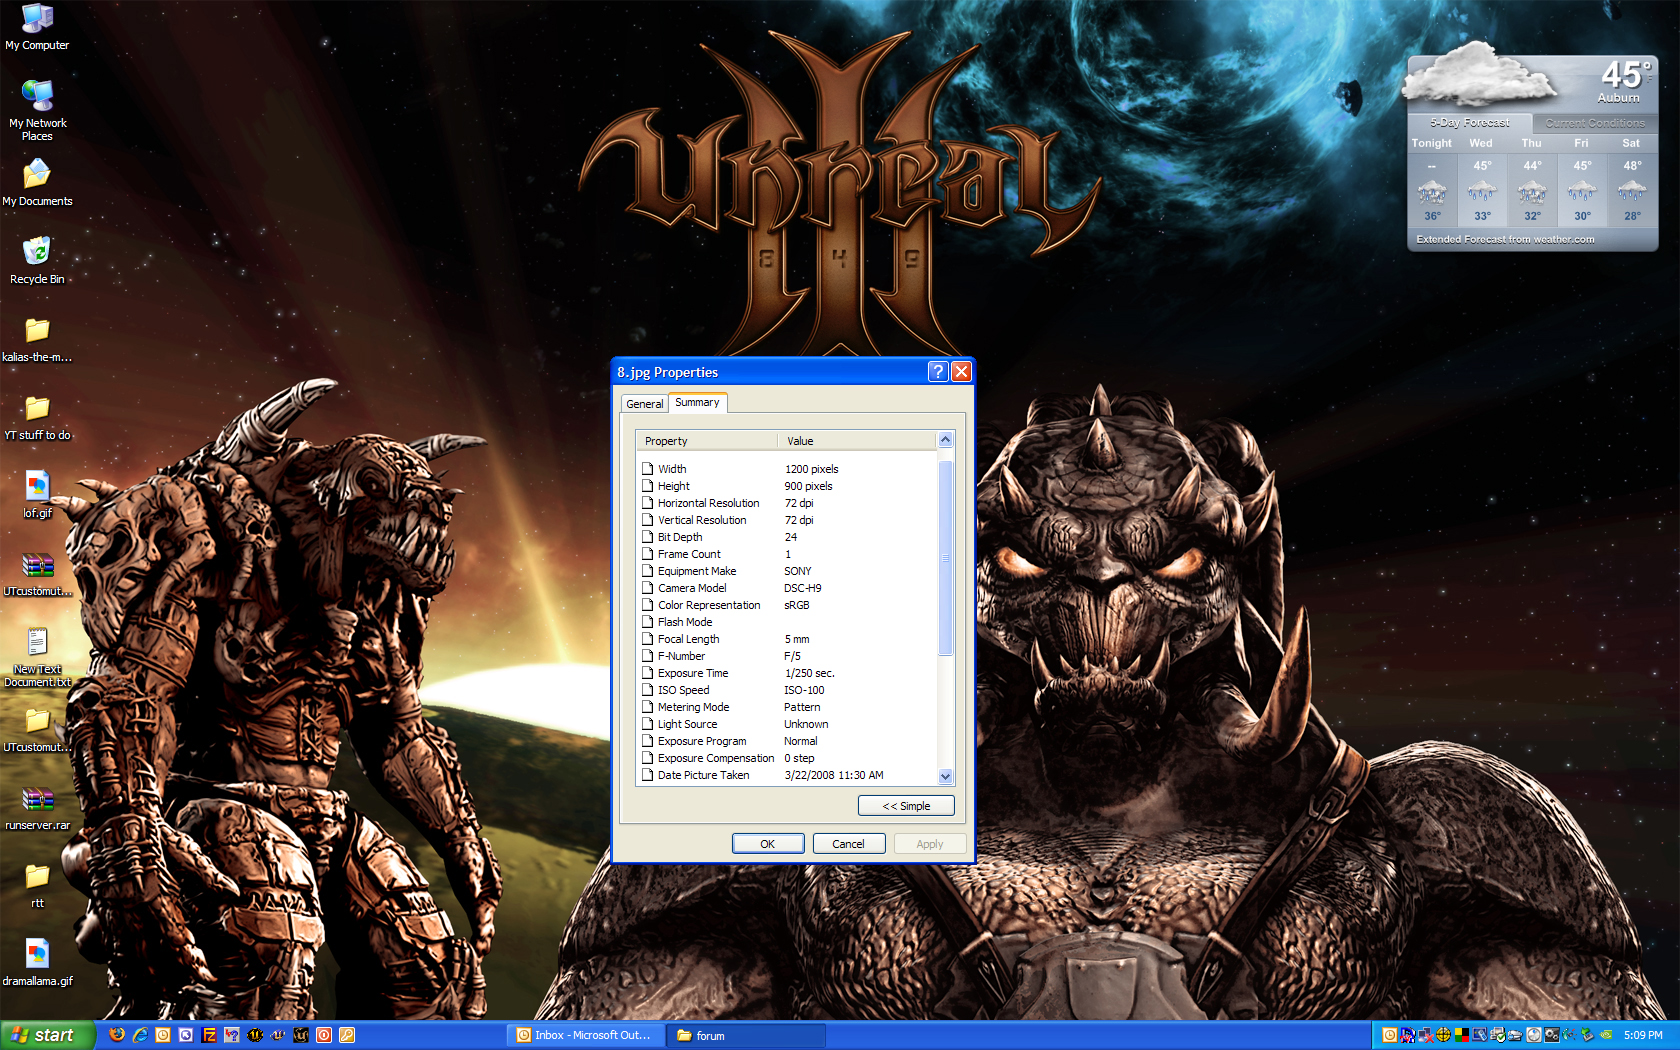Open Extended Forecast from weather.com link
The width and height of the screenshot is (1680, 1050).
[x=1505, y=239]
